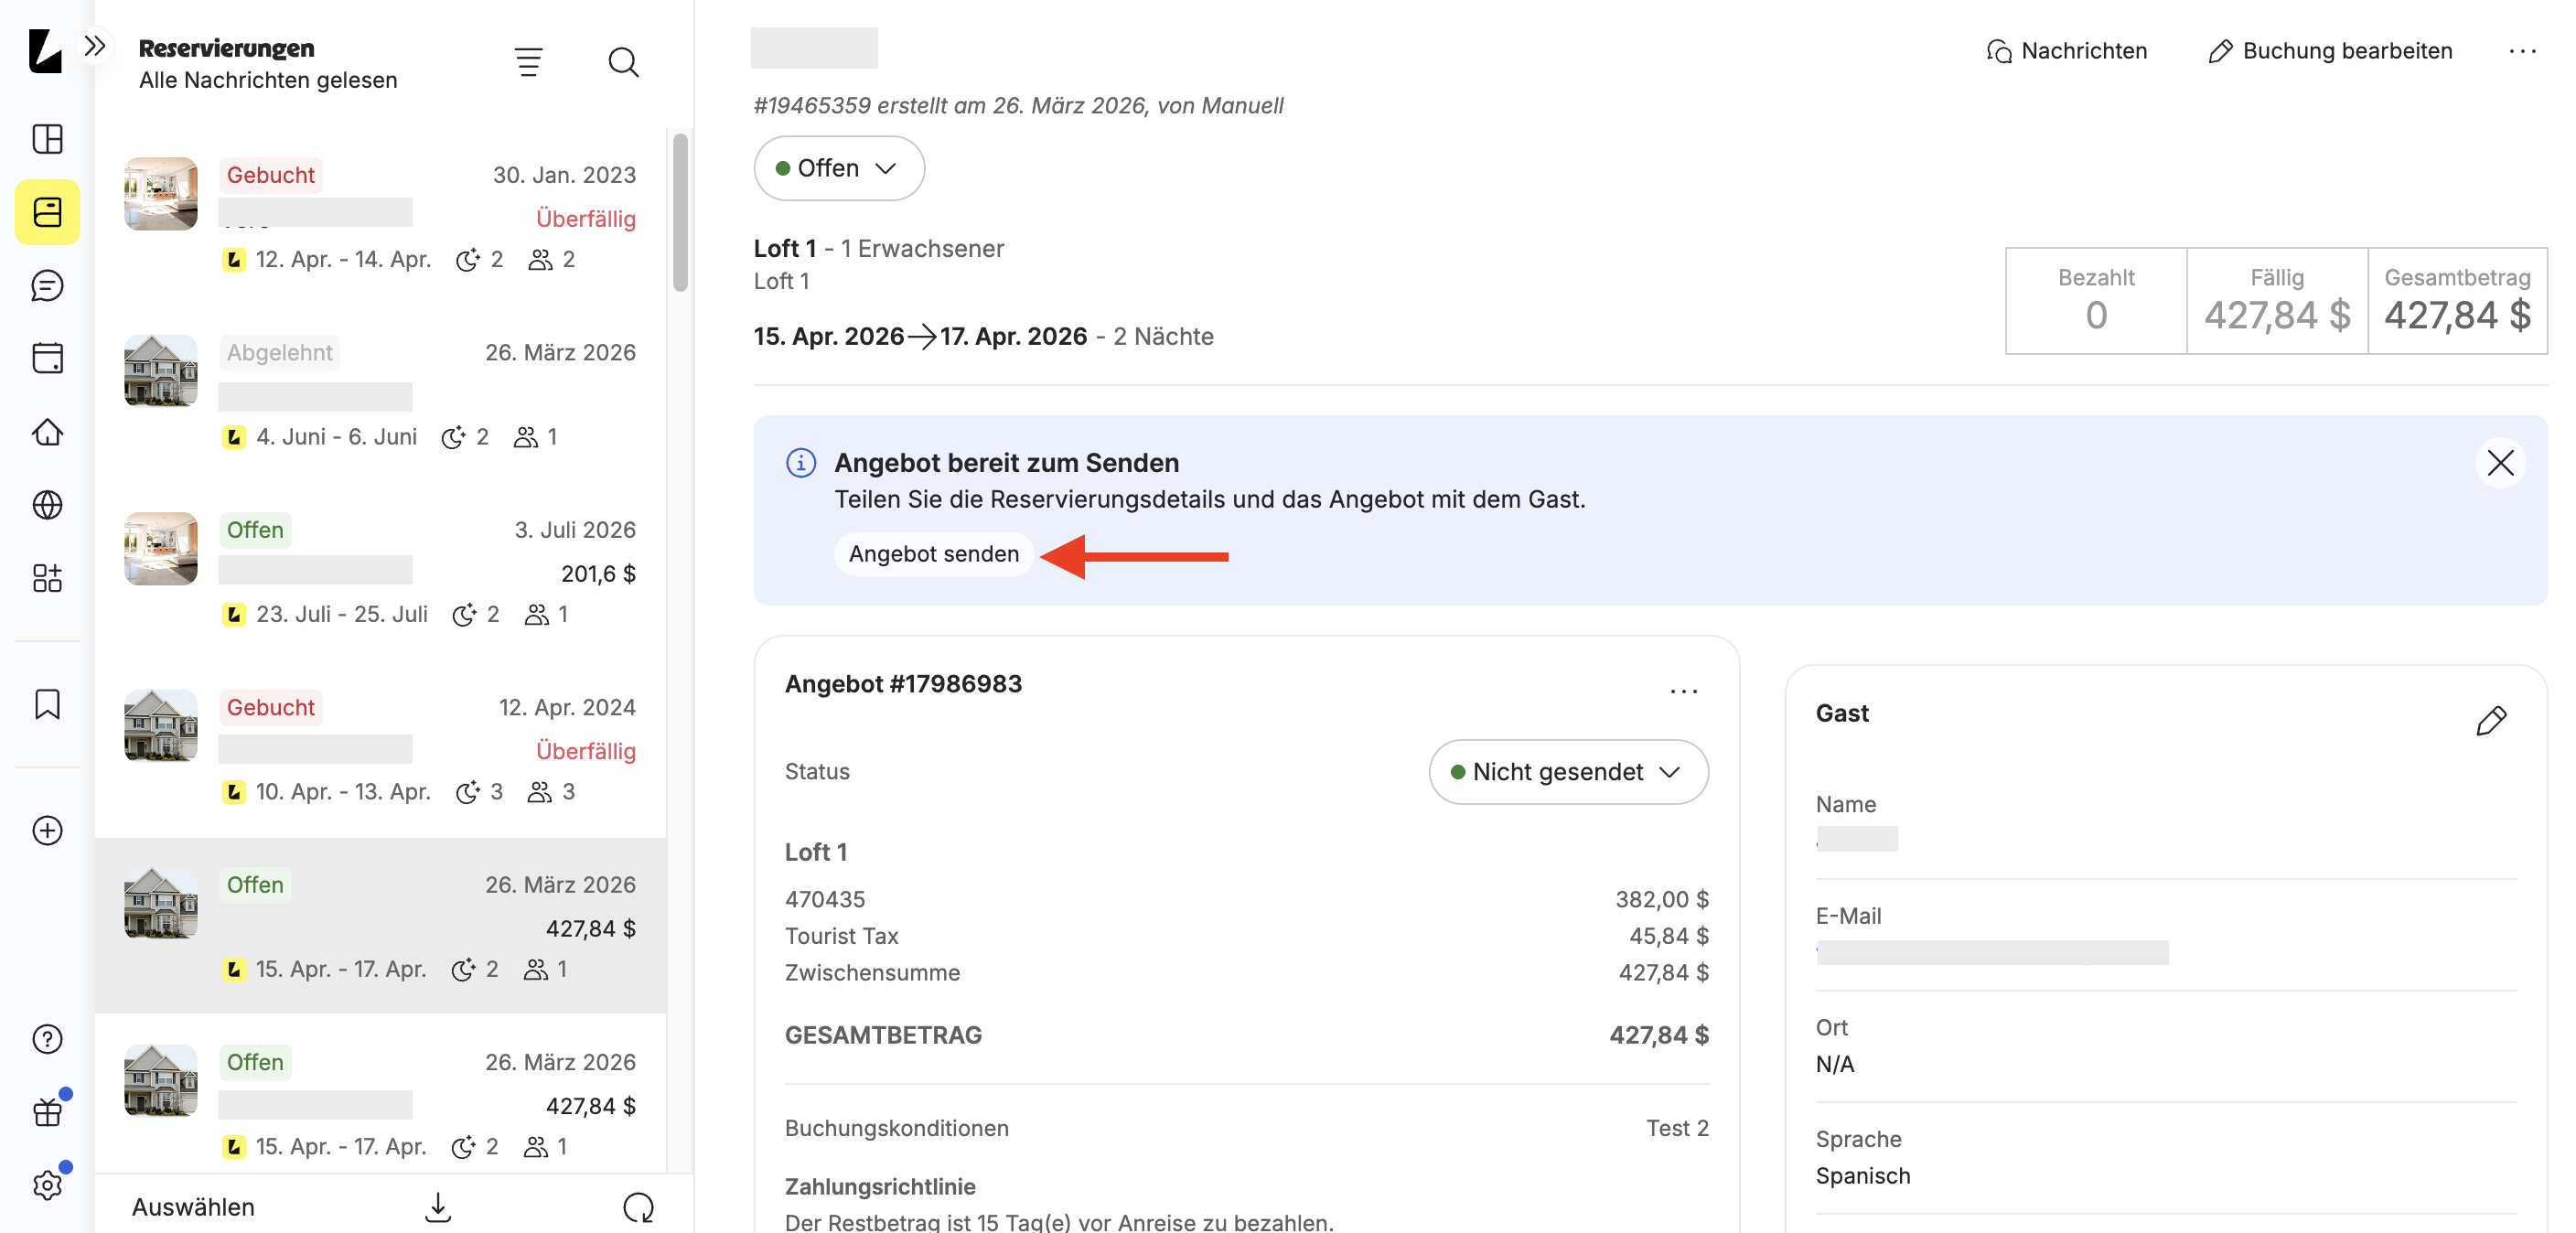Click the Alle Nachrichten gelesen subtitle
This screenshot has height=1233, width=2576.
pos(268,80)
